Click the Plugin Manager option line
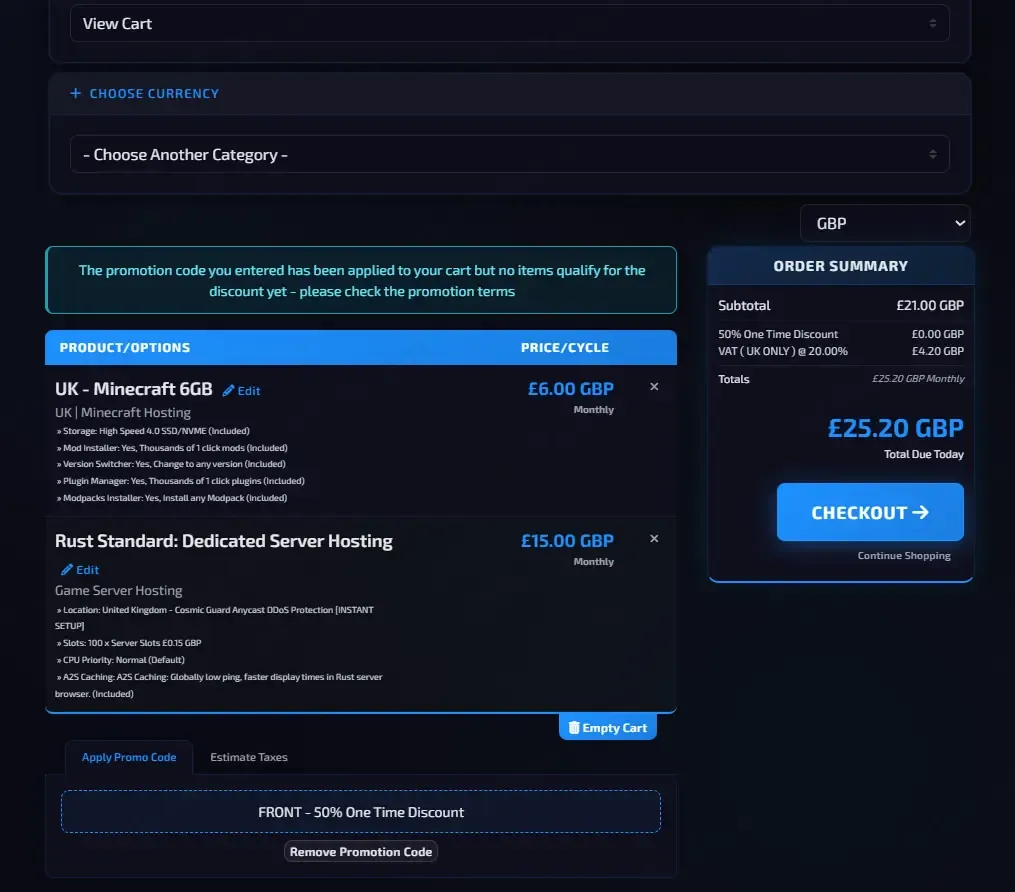This screenshot has height=892, width=1015. [181, 481]
